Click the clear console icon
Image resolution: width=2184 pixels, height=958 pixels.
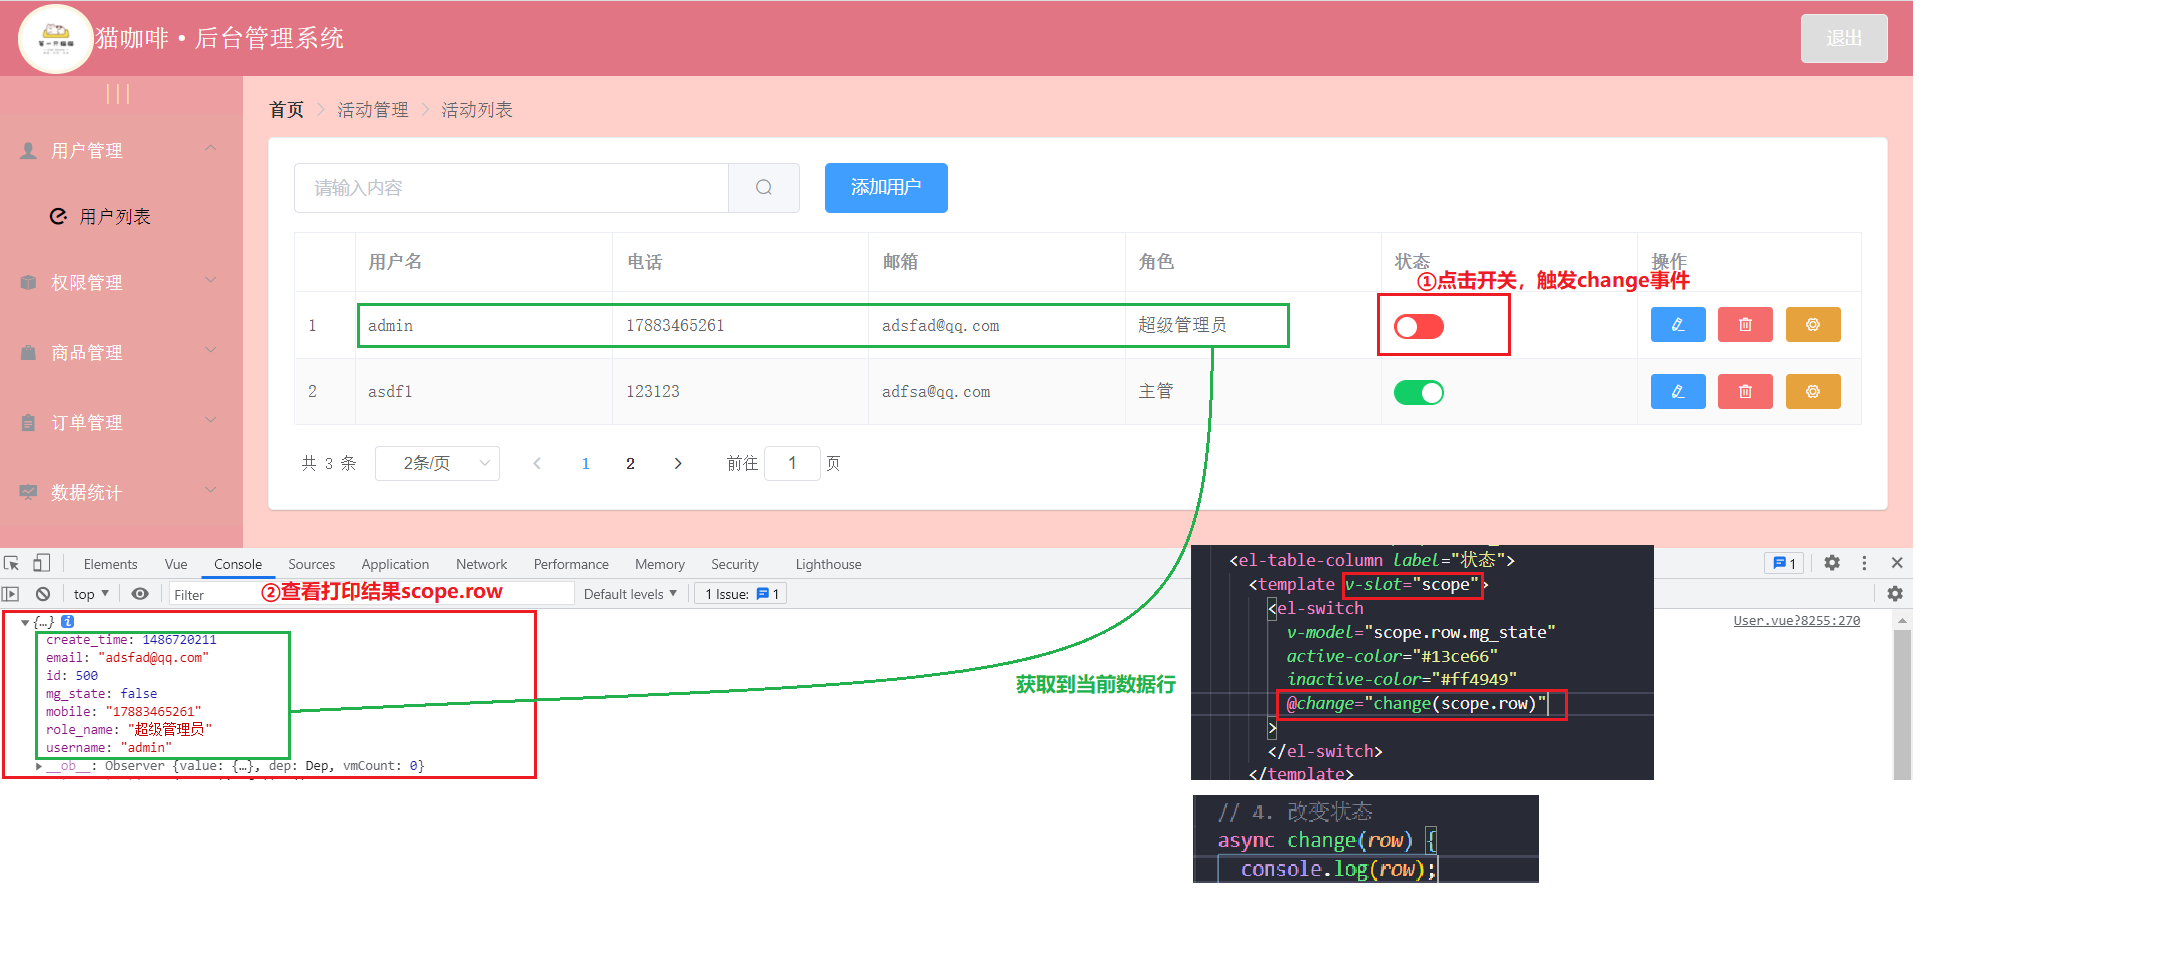coord(42,593)
